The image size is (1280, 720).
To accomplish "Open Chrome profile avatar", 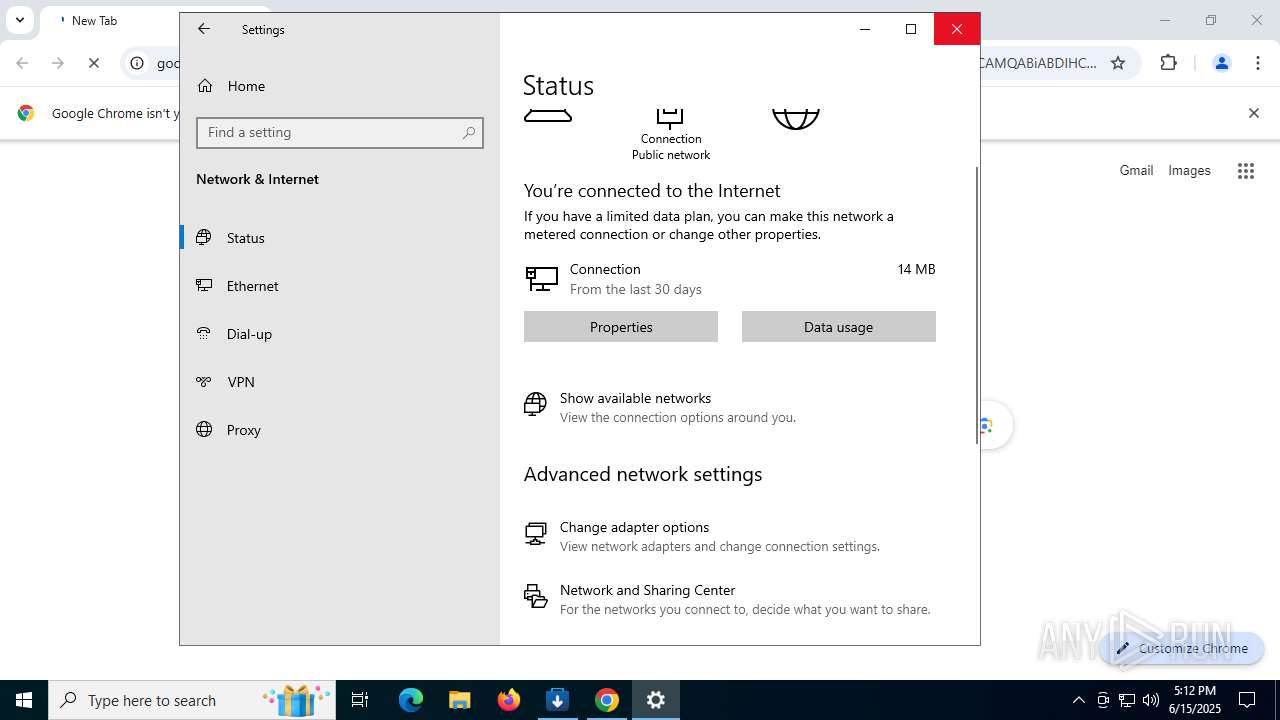I will [1221, 63].
